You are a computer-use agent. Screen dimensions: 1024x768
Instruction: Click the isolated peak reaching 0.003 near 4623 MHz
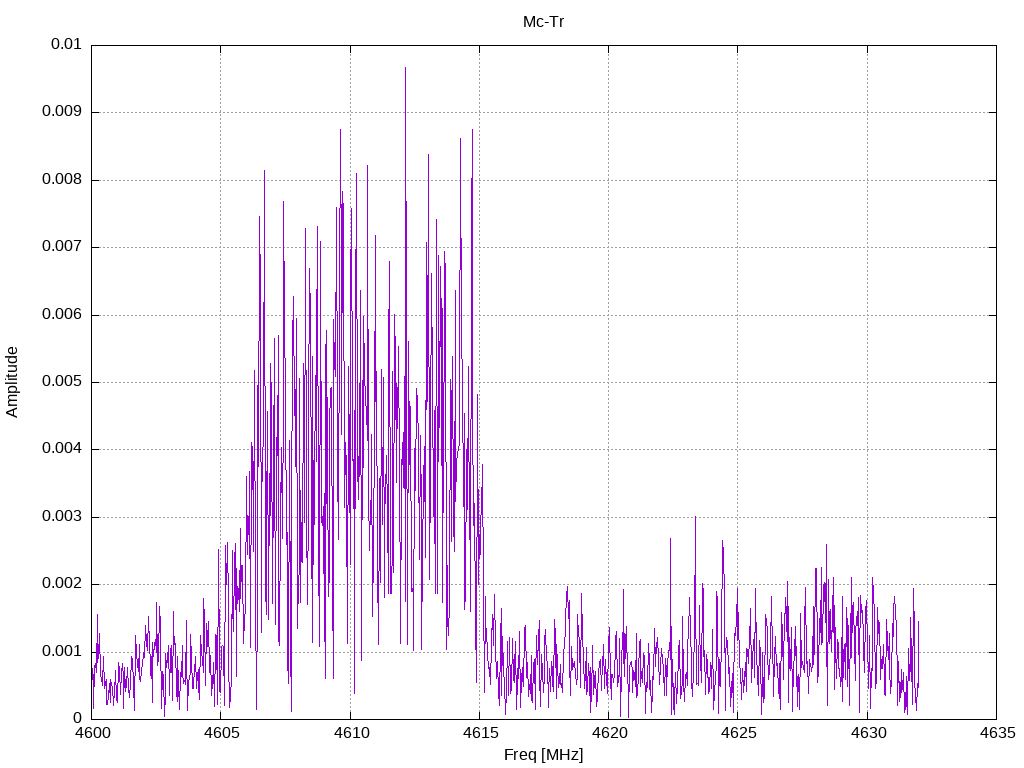695,517
